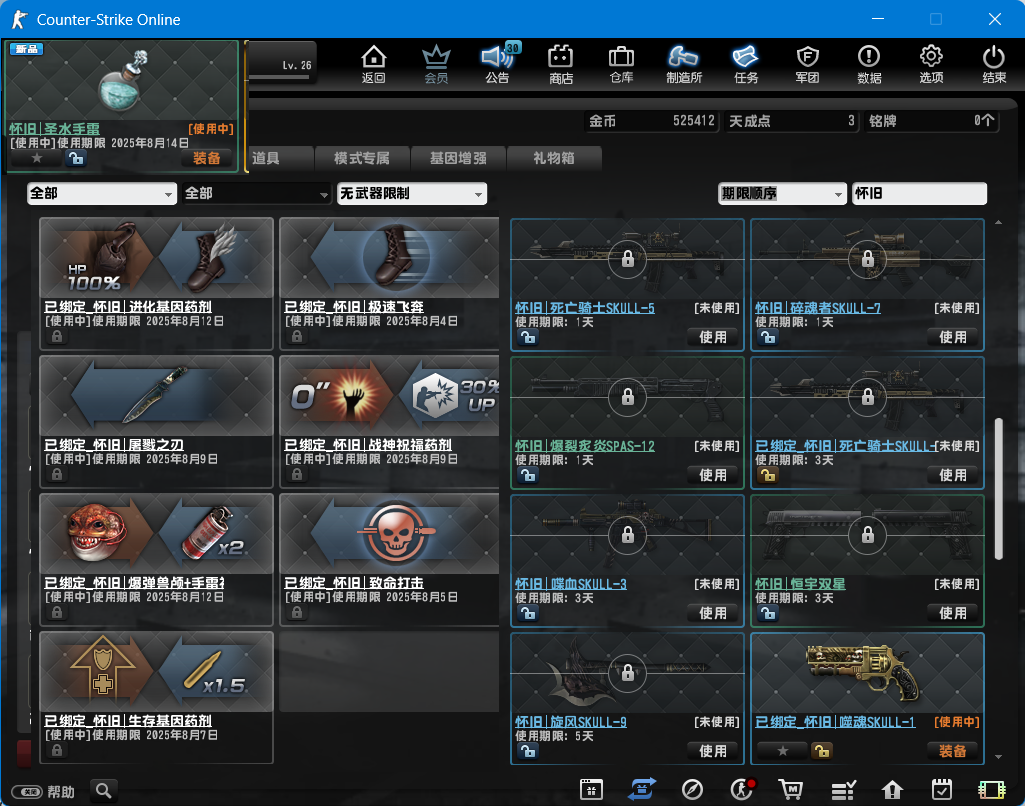Click 装备 on 圣水手雷 card
The width and height of the screenshot is (1025, 806).
pyautogui.click(x=207, y=158)
